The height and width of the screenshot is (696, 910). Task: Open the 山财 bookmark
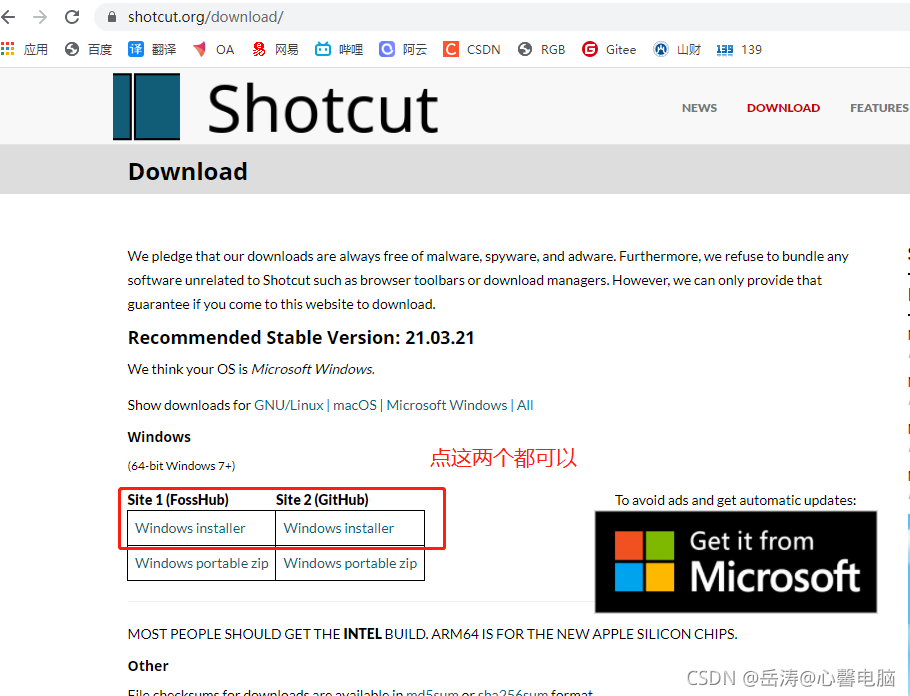[x=677, y=49]
